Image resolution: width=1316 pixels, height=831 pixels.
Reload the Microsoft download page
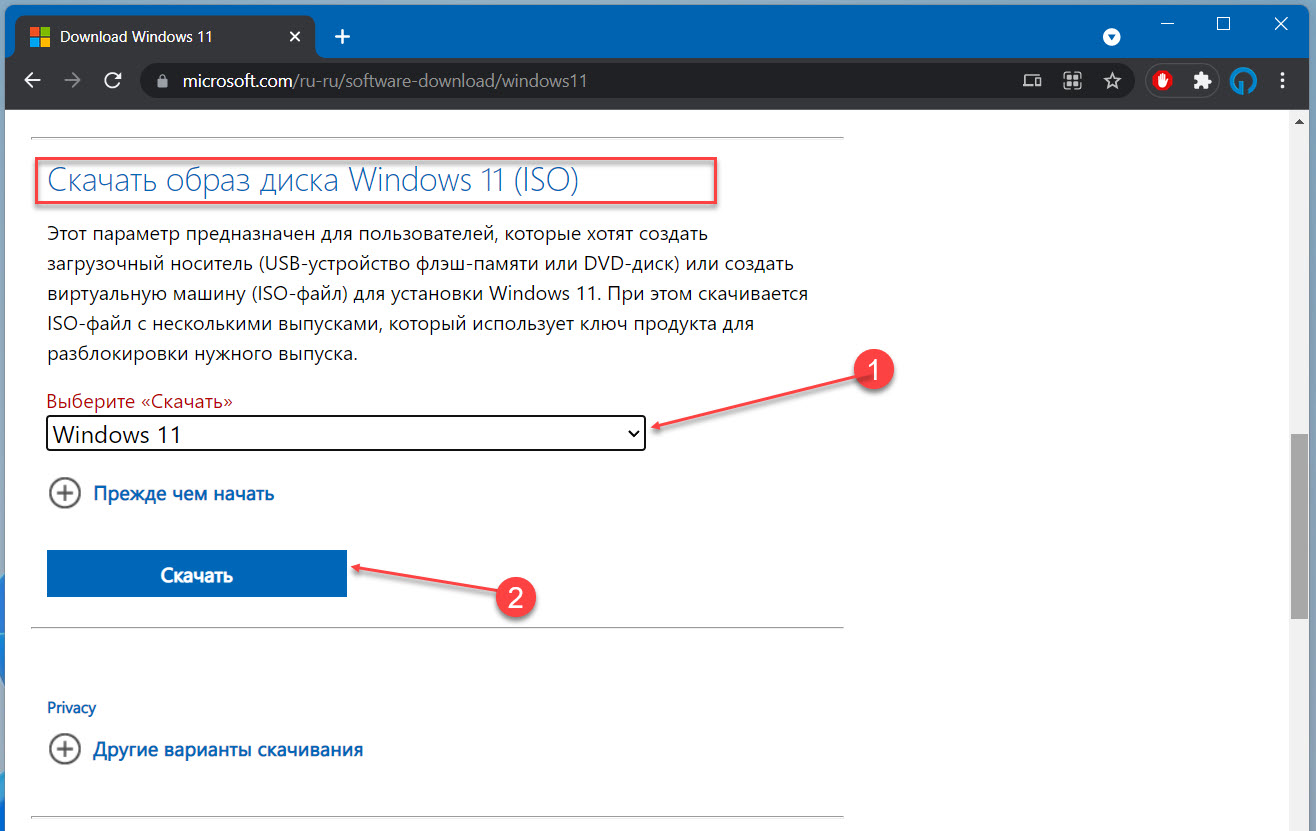point(113,81)
